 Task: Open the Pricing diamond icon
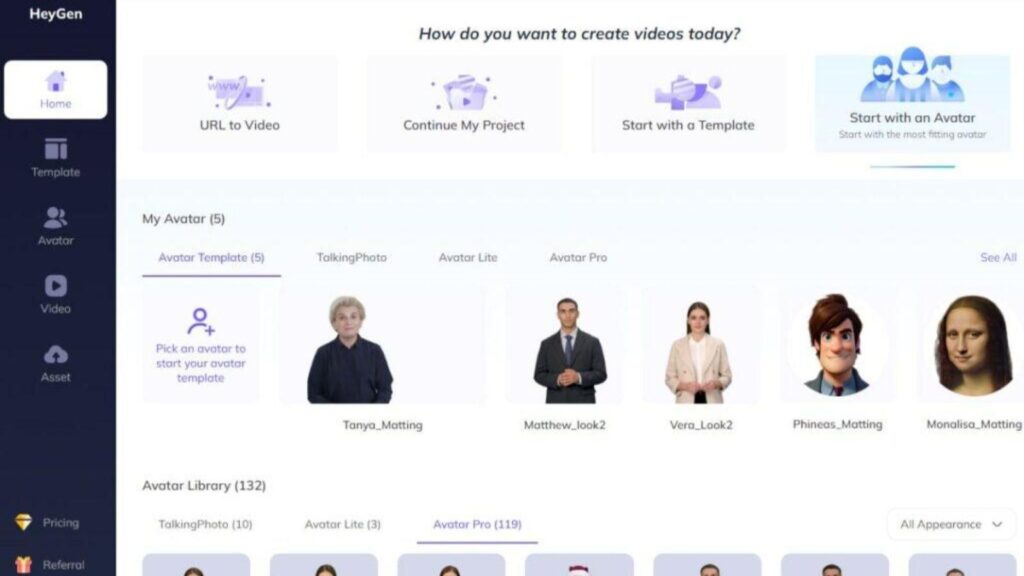point(24,522)
